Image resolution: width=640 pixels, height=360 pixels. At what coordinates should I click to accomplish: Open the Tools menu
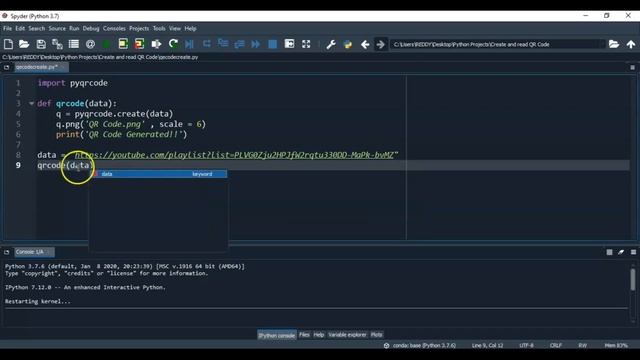(159, 29)
